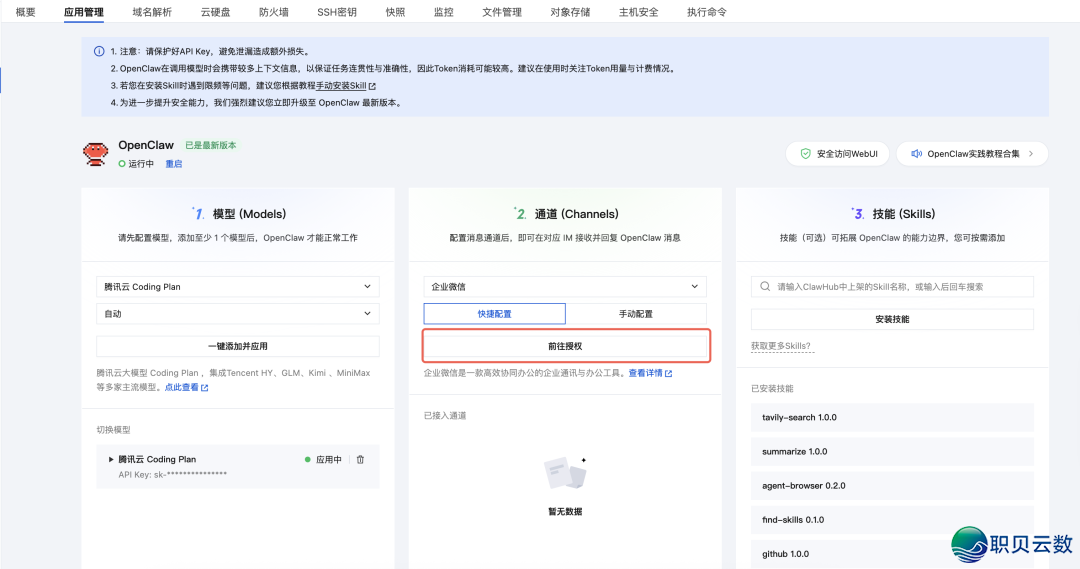Image resolution: width=1080 pixels, height=569 pixels.
Task: Click the speaker icon beside OpenClaw实践教程合集
Action: (x=916, y=154)
